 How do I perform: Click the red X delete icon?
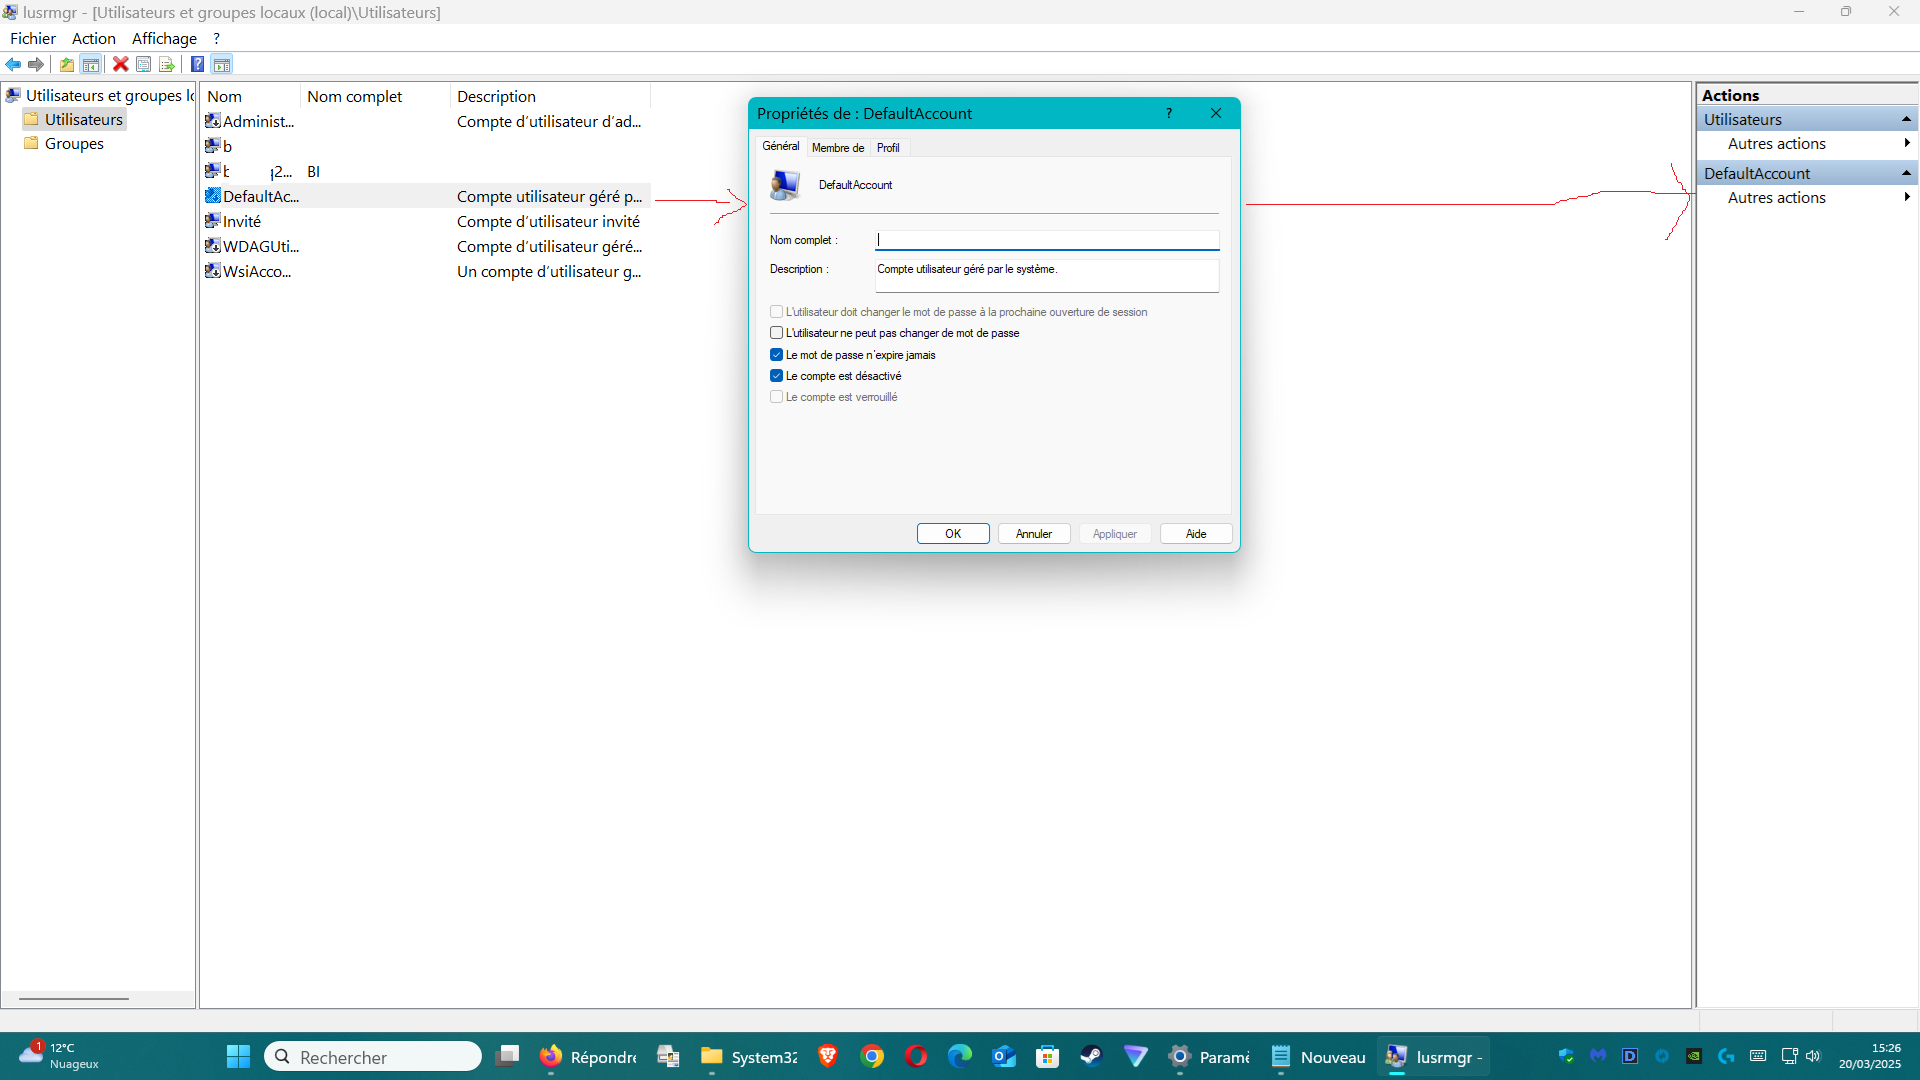coord(120,65)
